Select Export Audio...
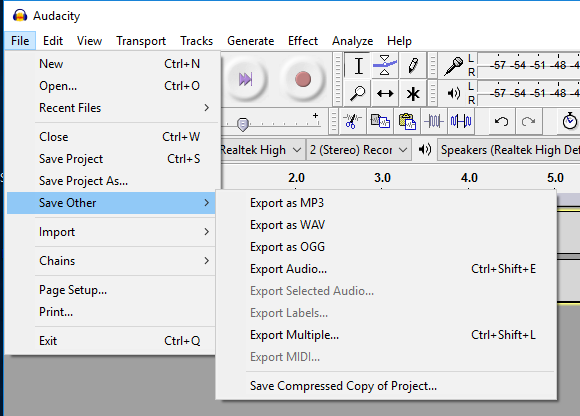This screenshot has width=580, height=416. coord(386,269)
